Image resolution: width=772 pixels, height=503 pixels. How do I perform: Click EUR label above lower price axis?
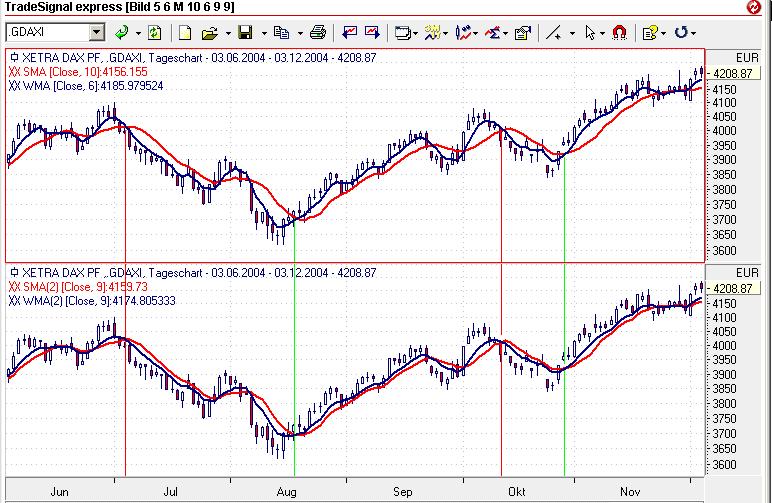coord(747,273)
